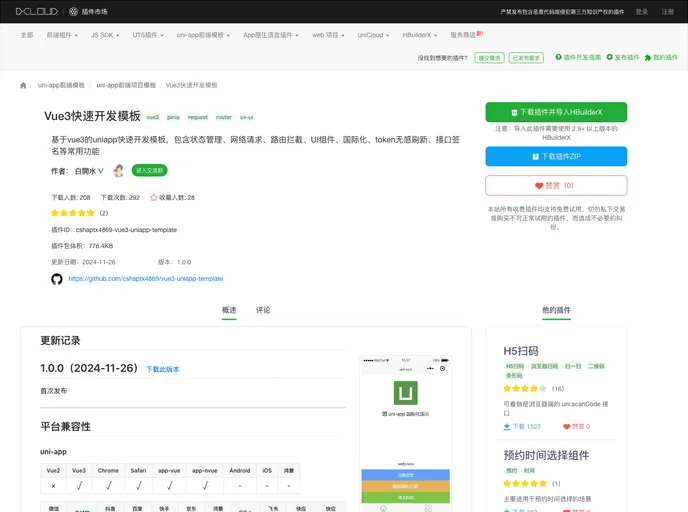Click the 已发布需求 button
Screen dimensions: 688x512
pyautogui.click(x=526, y=58)
